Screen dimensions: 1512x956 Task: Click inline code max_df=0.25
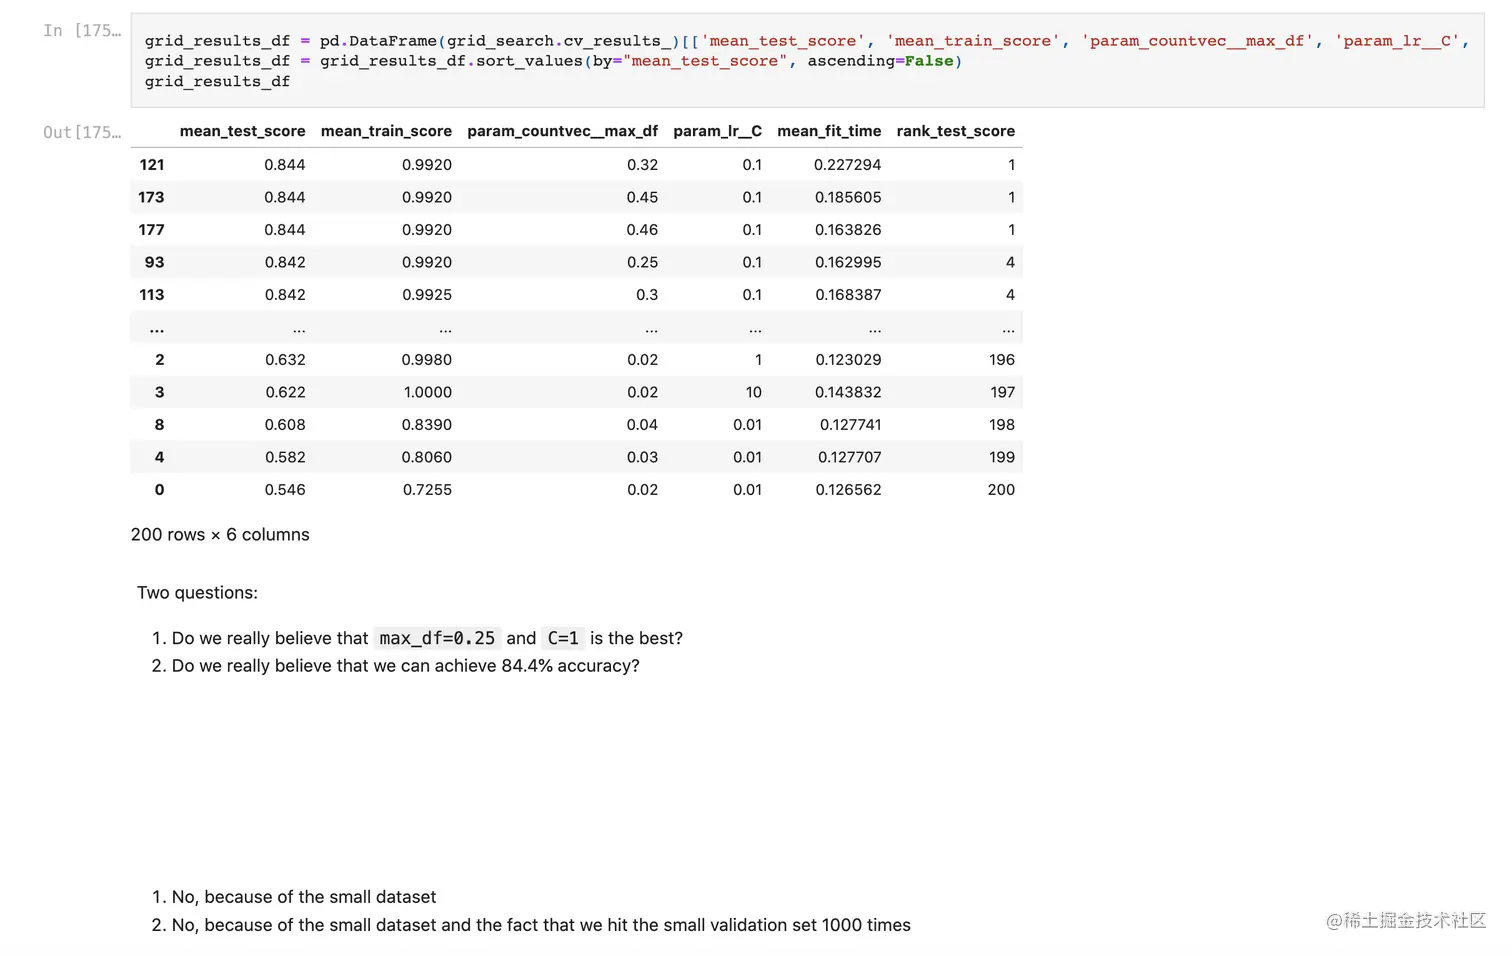437,638
